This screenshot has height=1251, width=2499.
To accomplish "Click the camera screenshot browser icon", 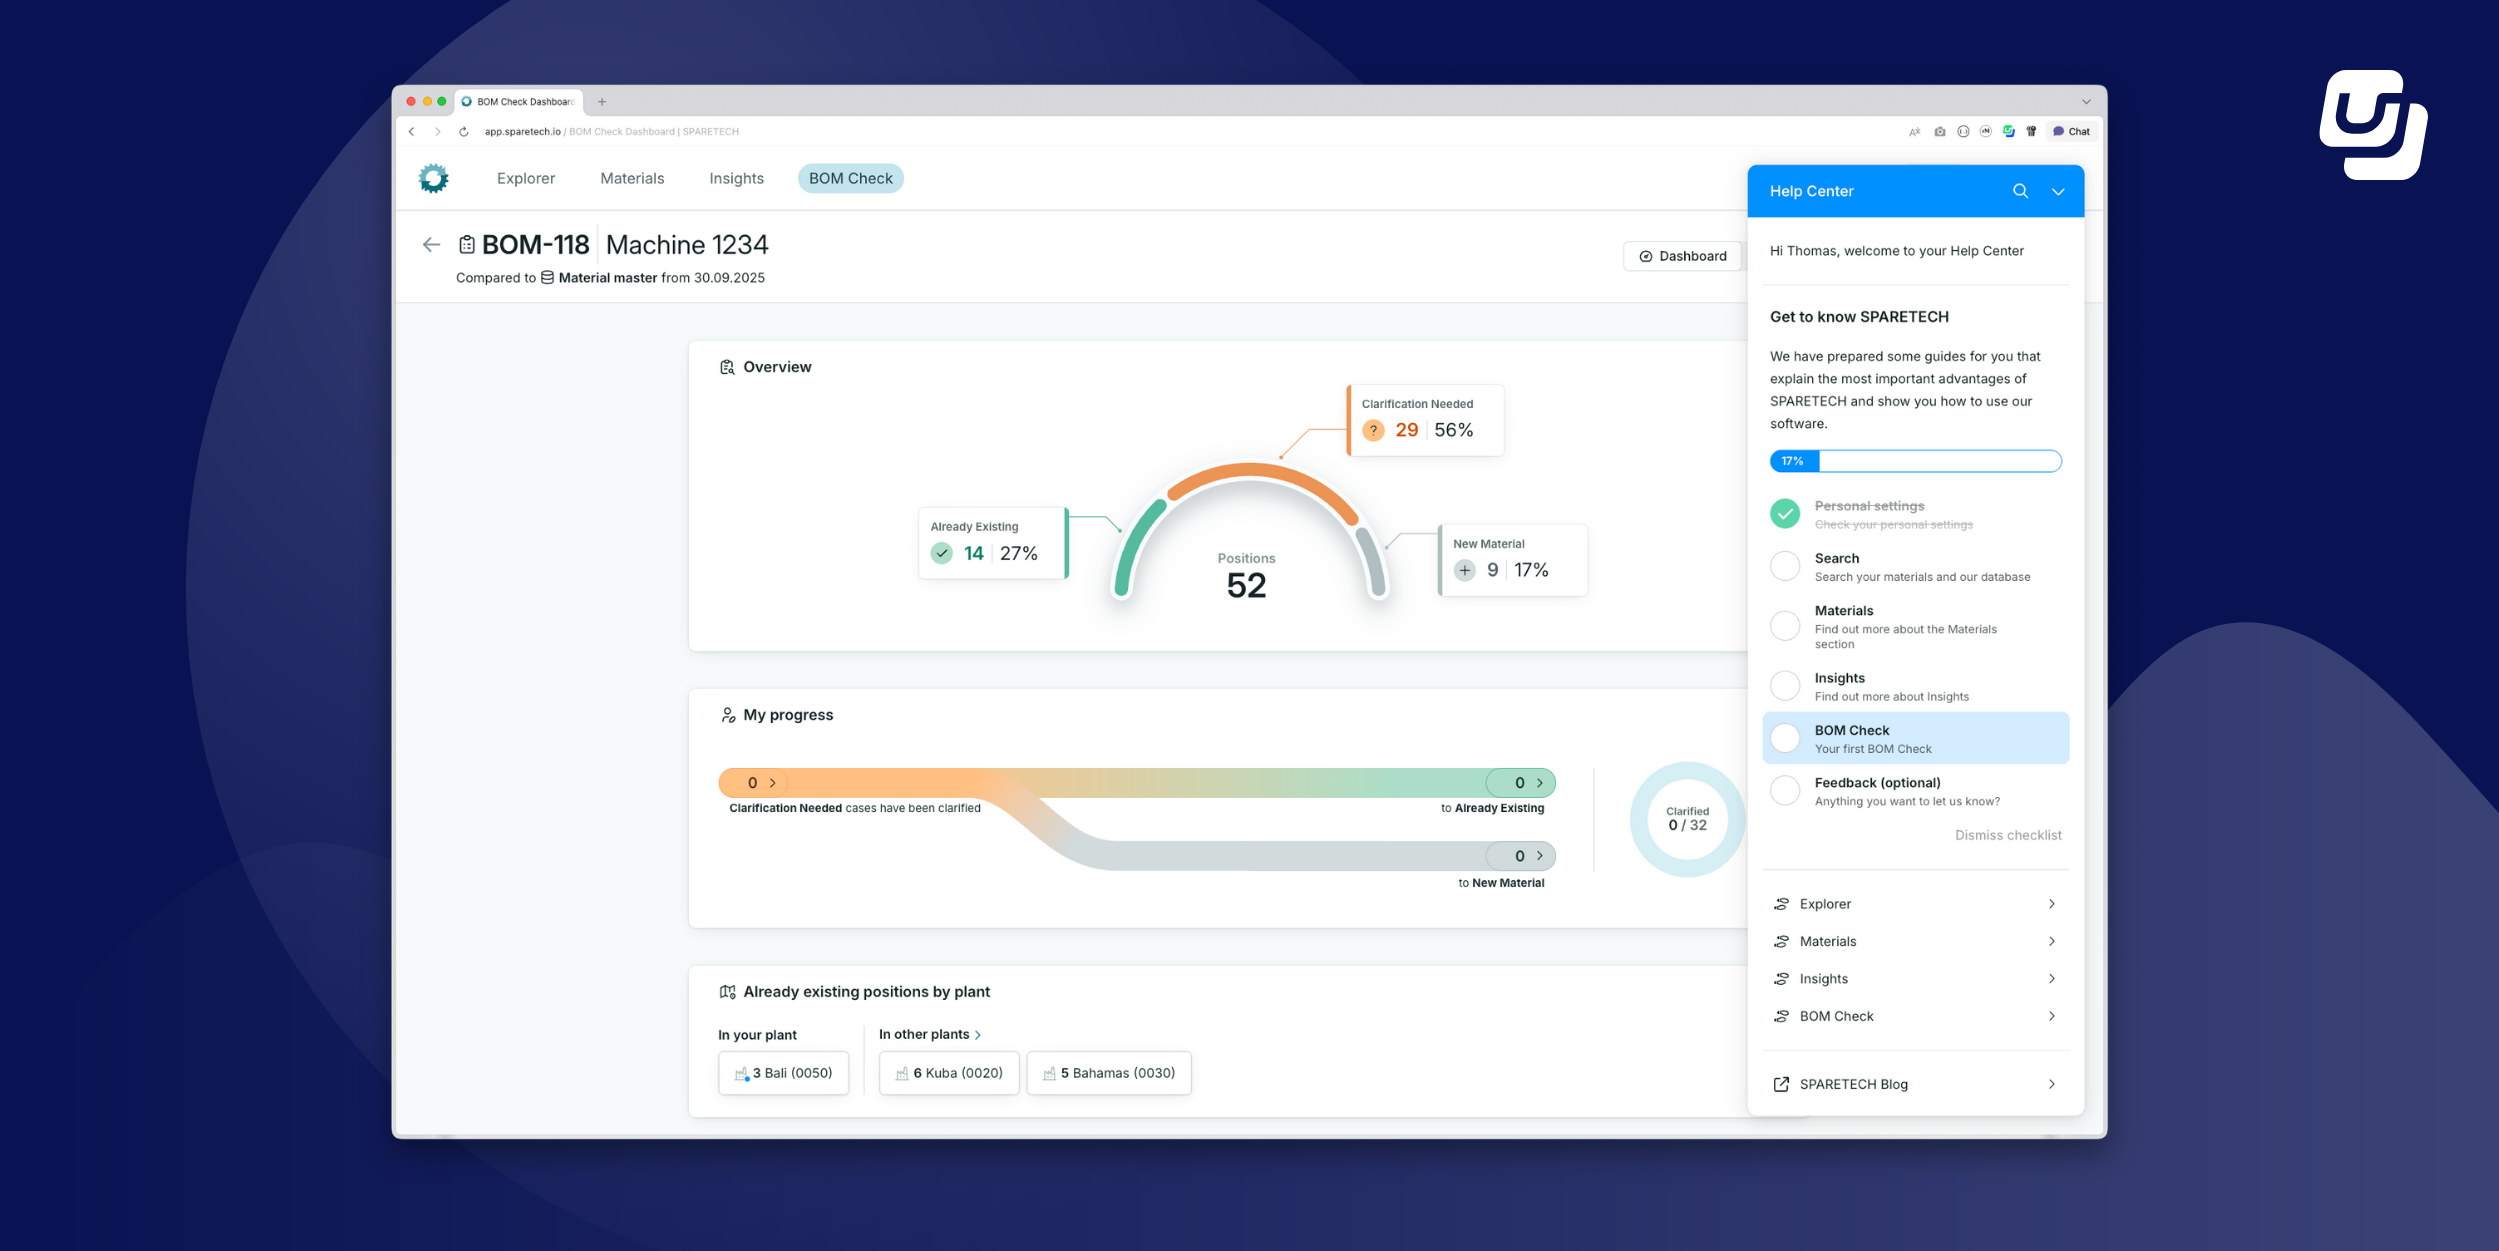I will [x=1940, y=132].
